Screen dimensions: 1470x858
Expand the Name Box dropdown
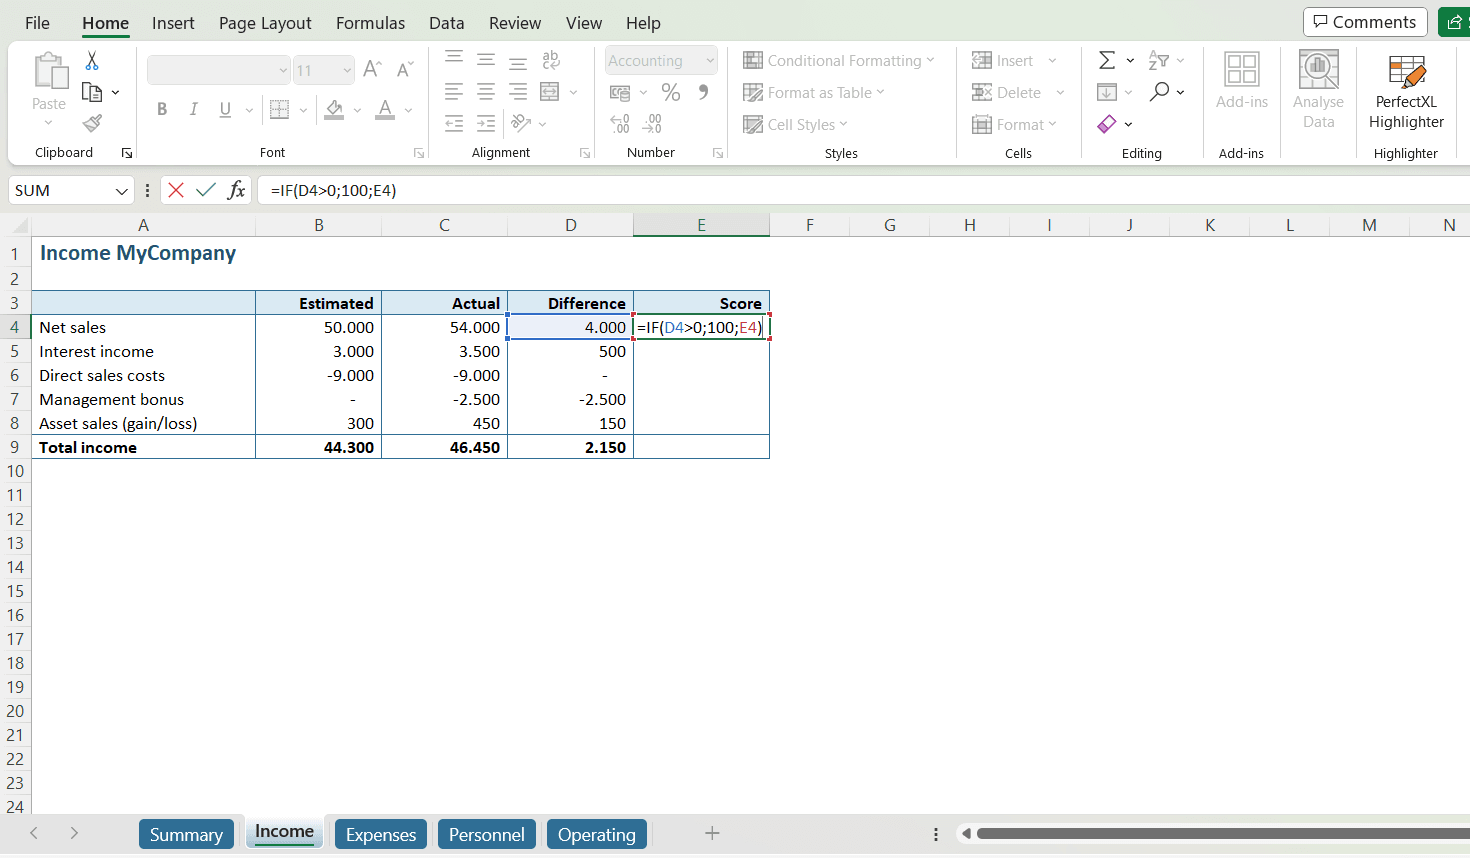pos(121,191)
